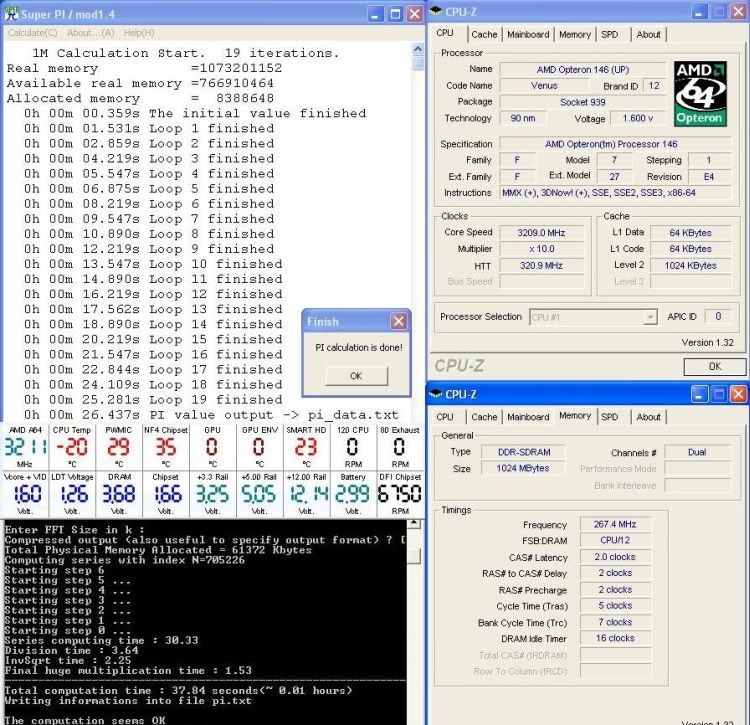Maximize the Super PI window
The image size is (750, 725).
point(395,14)
